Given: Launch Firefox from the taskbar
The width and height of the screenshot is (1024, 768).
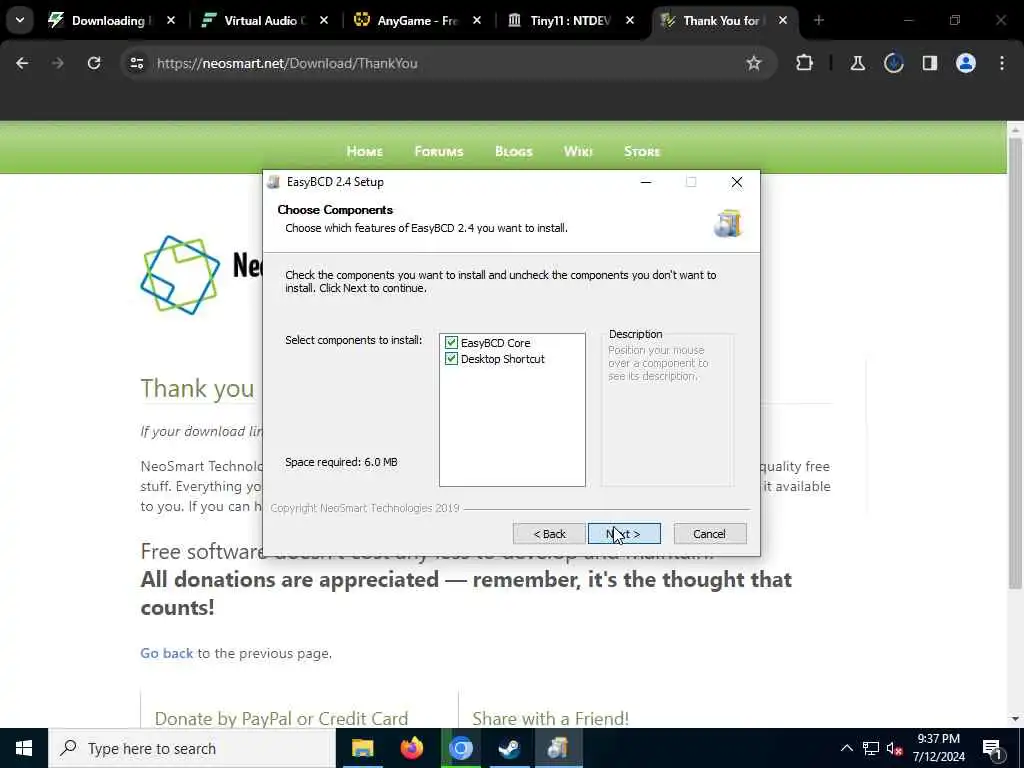Looking at the screenshot, I should 411,748.
